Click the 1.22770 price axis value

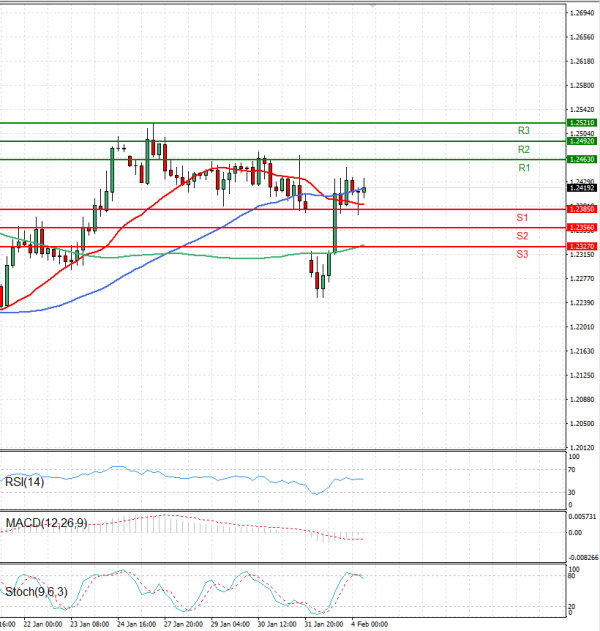[x=582, y=278]
